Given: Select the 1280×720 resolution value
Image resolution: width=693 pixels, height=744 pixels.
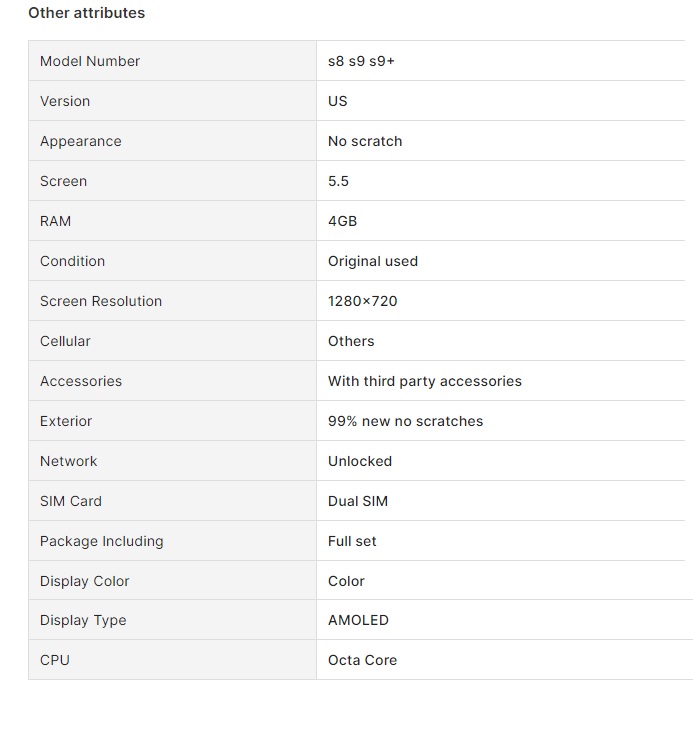Looking at the screenshot, I should coord(362,301).
